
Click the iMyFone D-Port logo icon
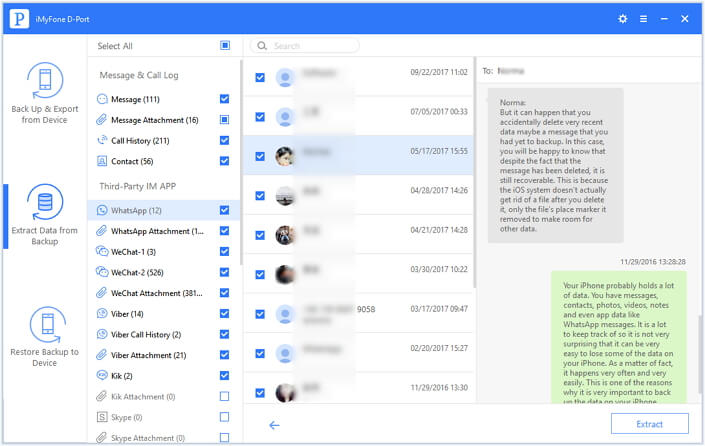(19, 19)
